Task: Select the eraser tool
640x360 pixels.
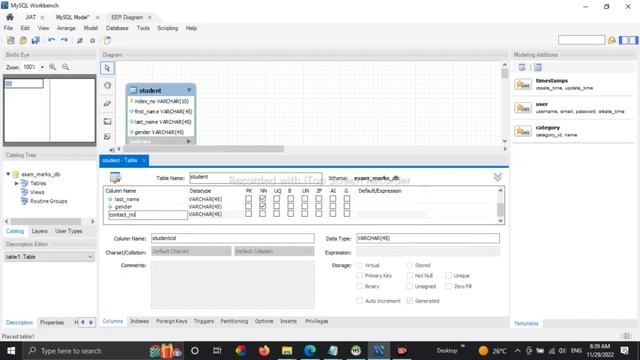Action: [107, 103]
